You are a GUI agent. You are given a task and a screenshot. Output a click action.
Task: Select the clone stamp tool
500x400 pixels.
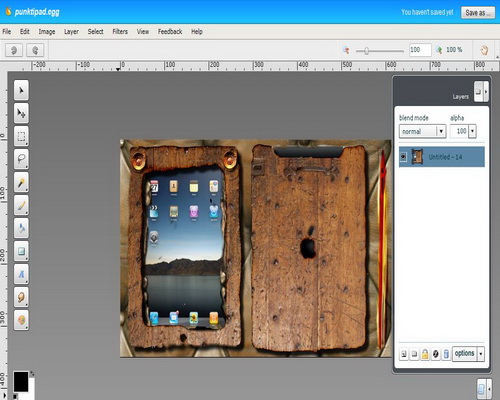click(21, 320)
